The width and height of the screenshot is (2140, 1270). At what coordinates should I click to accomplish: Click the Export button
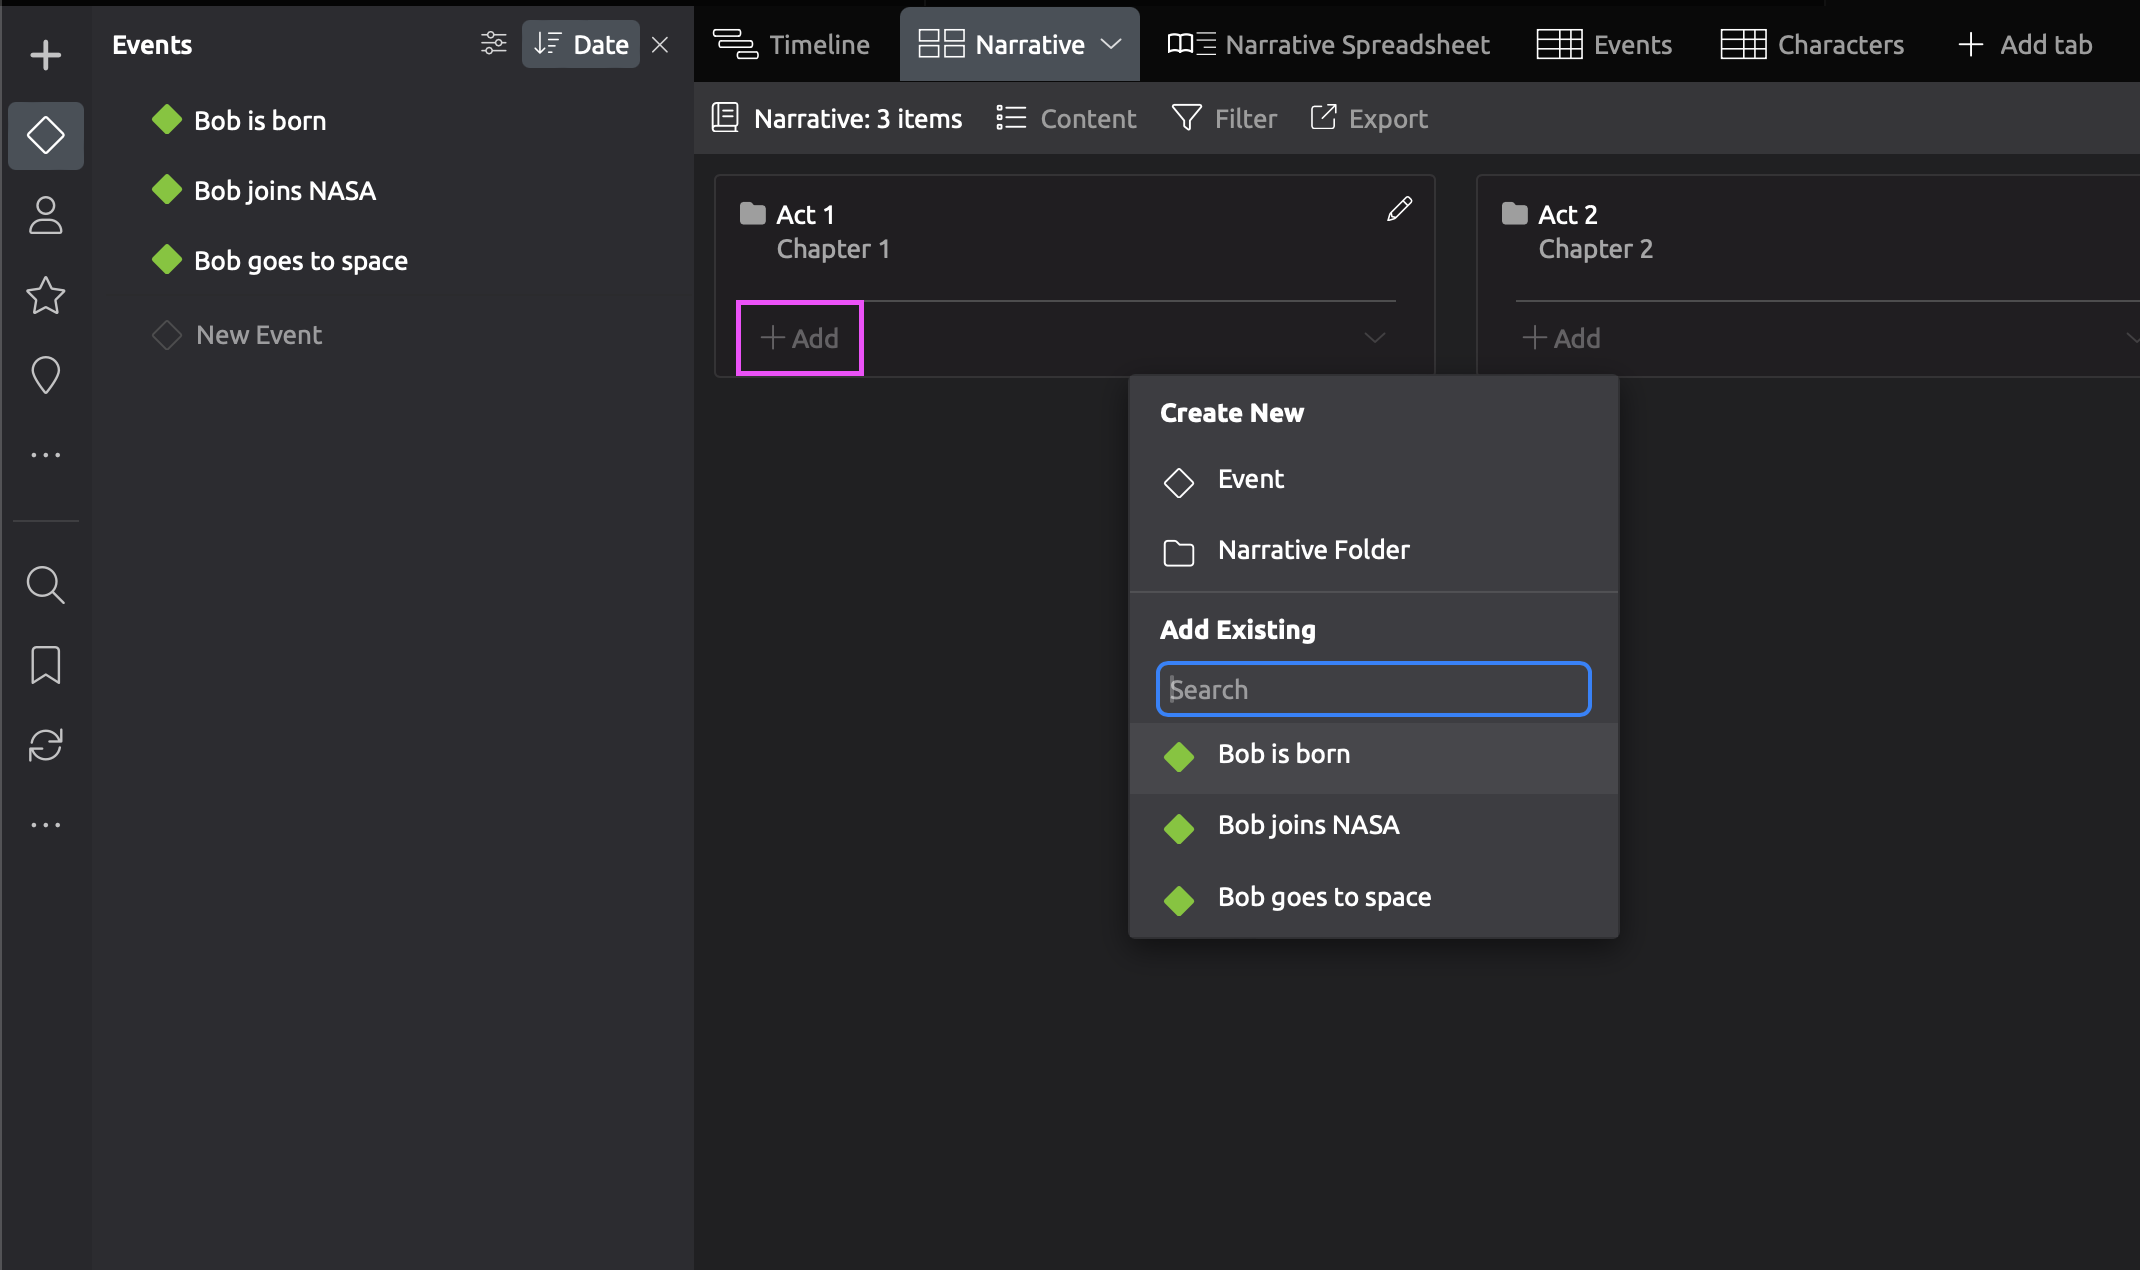[1369, 118]
